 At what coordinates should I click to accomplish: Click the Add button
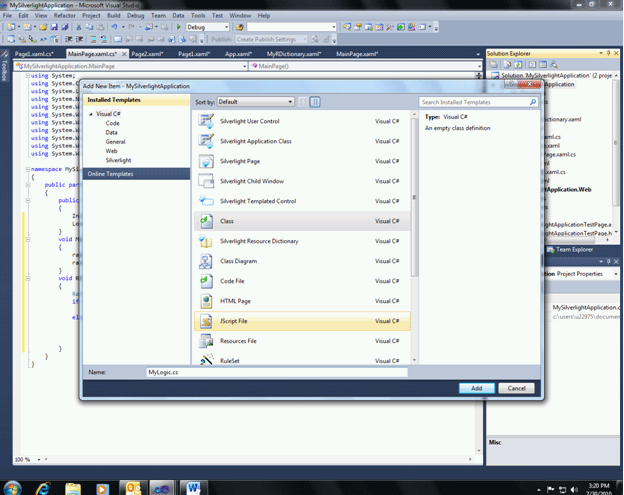pyautogui.click(x=476, y=388)
